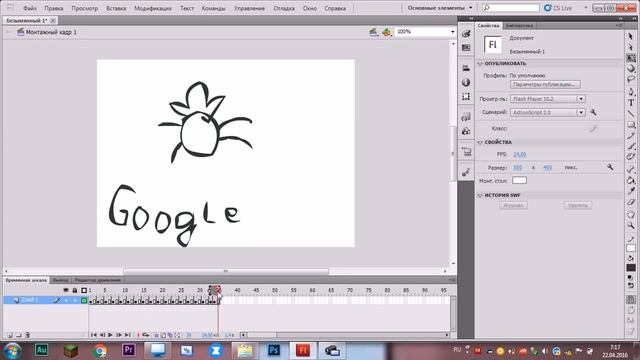Select the Hand tool

click(631, 214)
